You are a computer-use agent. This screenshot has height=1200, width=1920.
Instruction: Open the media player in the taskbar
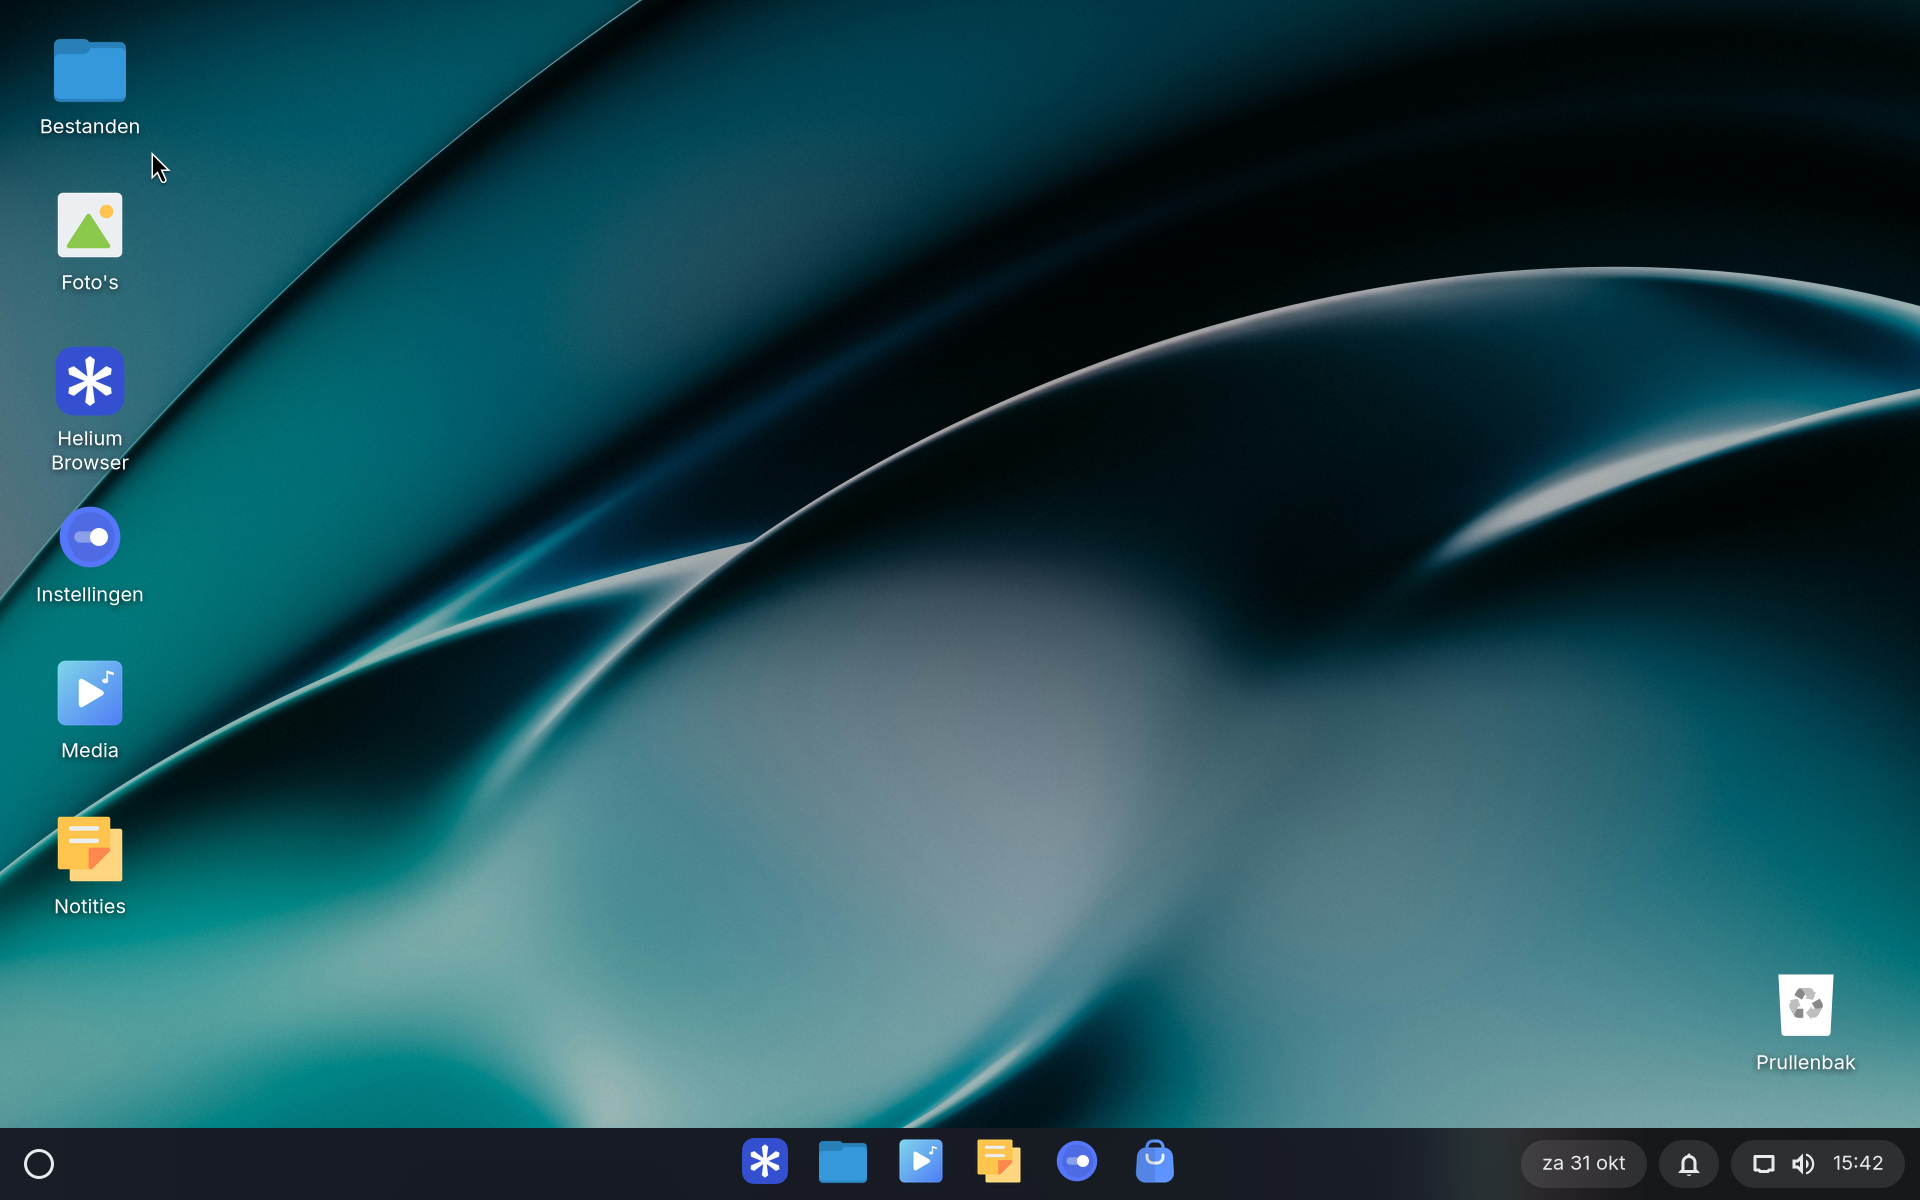pyautogui.click(x=921, y=1162)
